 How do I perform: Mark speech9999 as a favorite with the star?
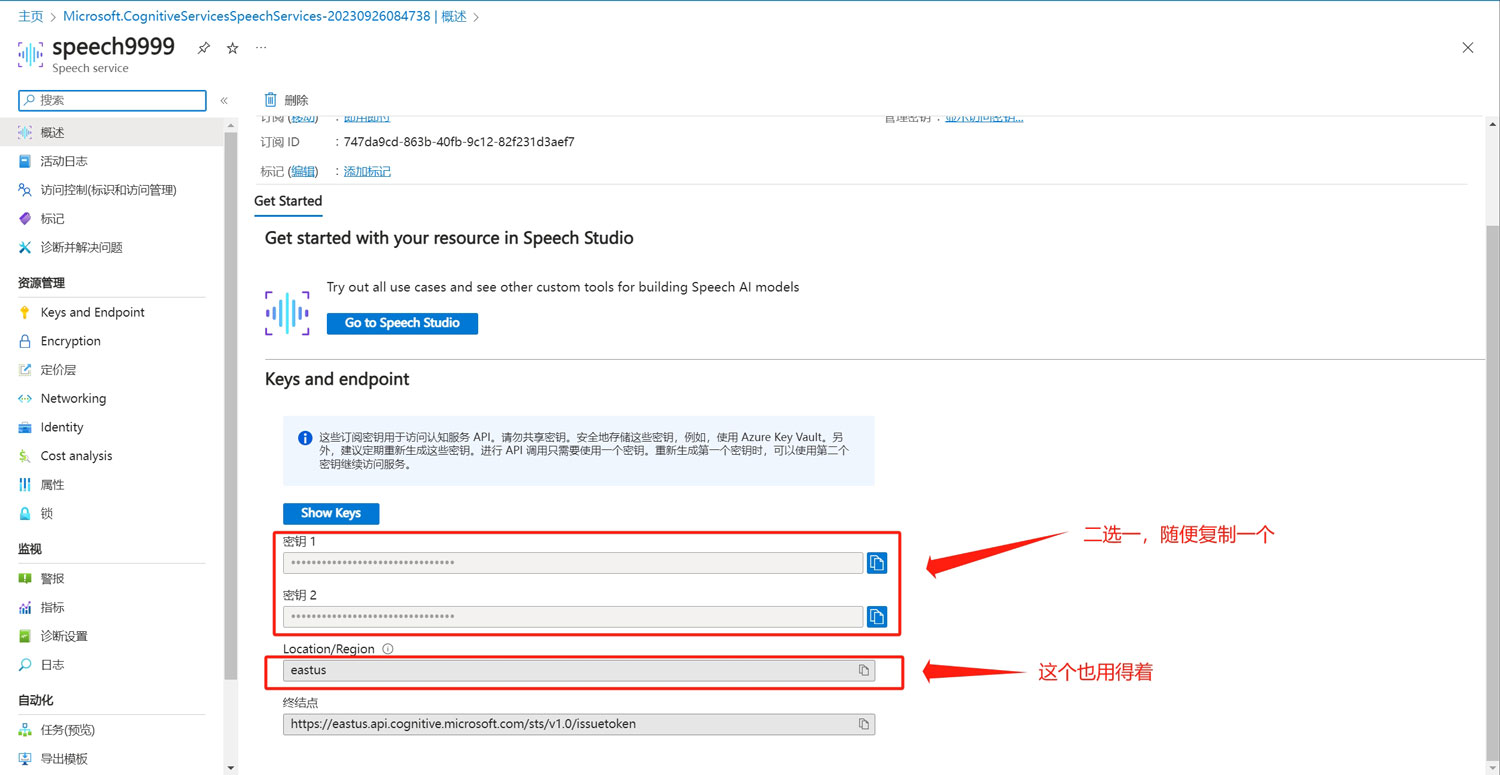233,48
